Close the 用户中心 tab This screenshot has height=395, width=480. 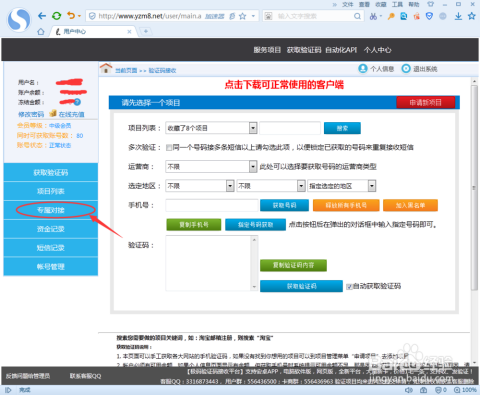point(129,32)
